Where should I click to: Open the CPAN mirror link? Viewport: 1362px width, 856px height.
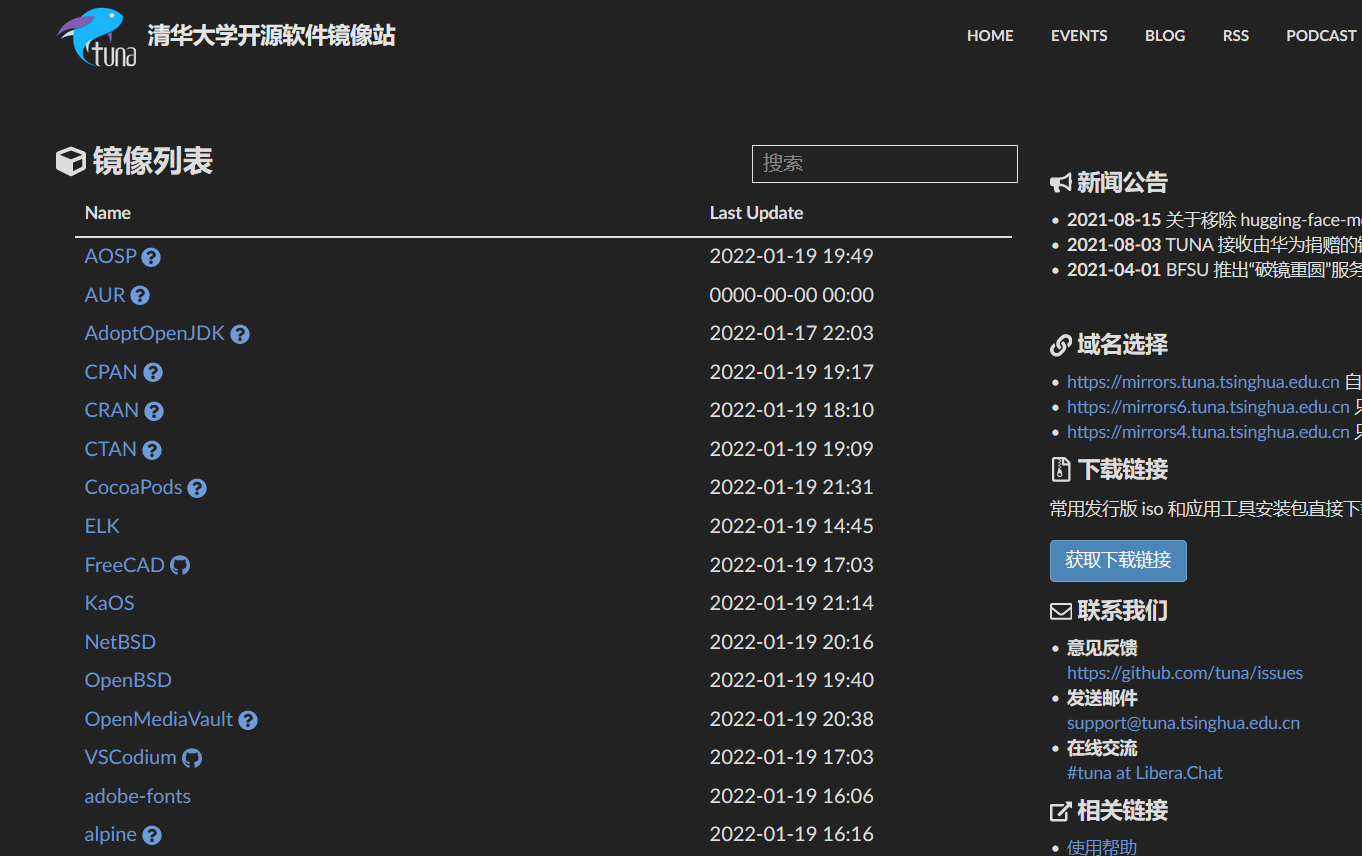(111, 372)
